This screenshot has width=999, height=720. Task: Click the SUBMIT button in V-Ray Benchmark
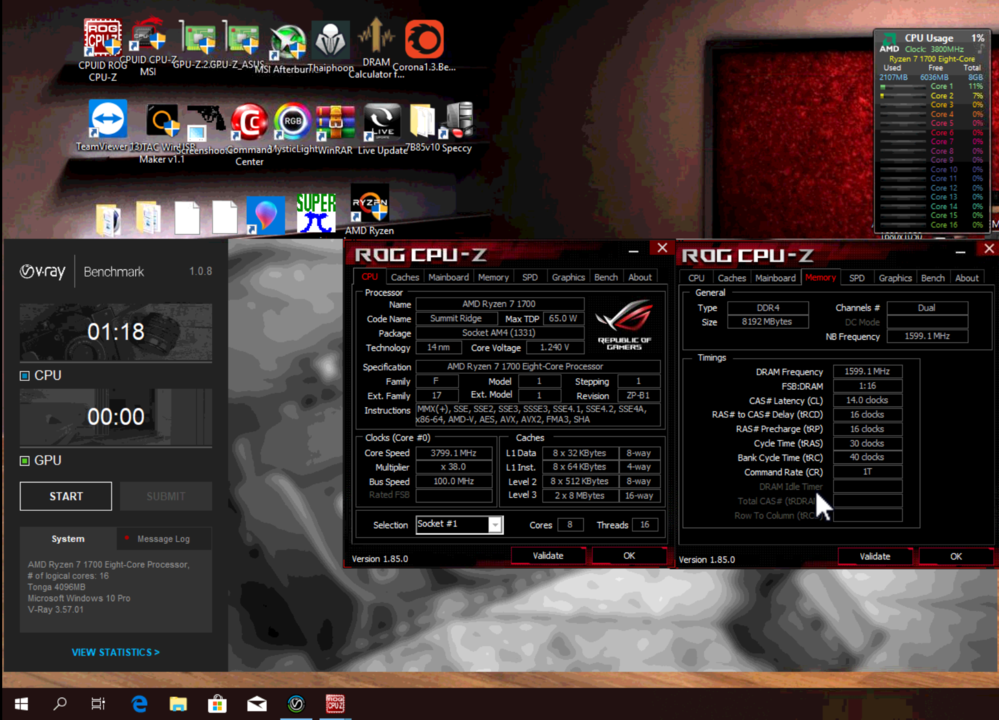click(x=166, y=496)
